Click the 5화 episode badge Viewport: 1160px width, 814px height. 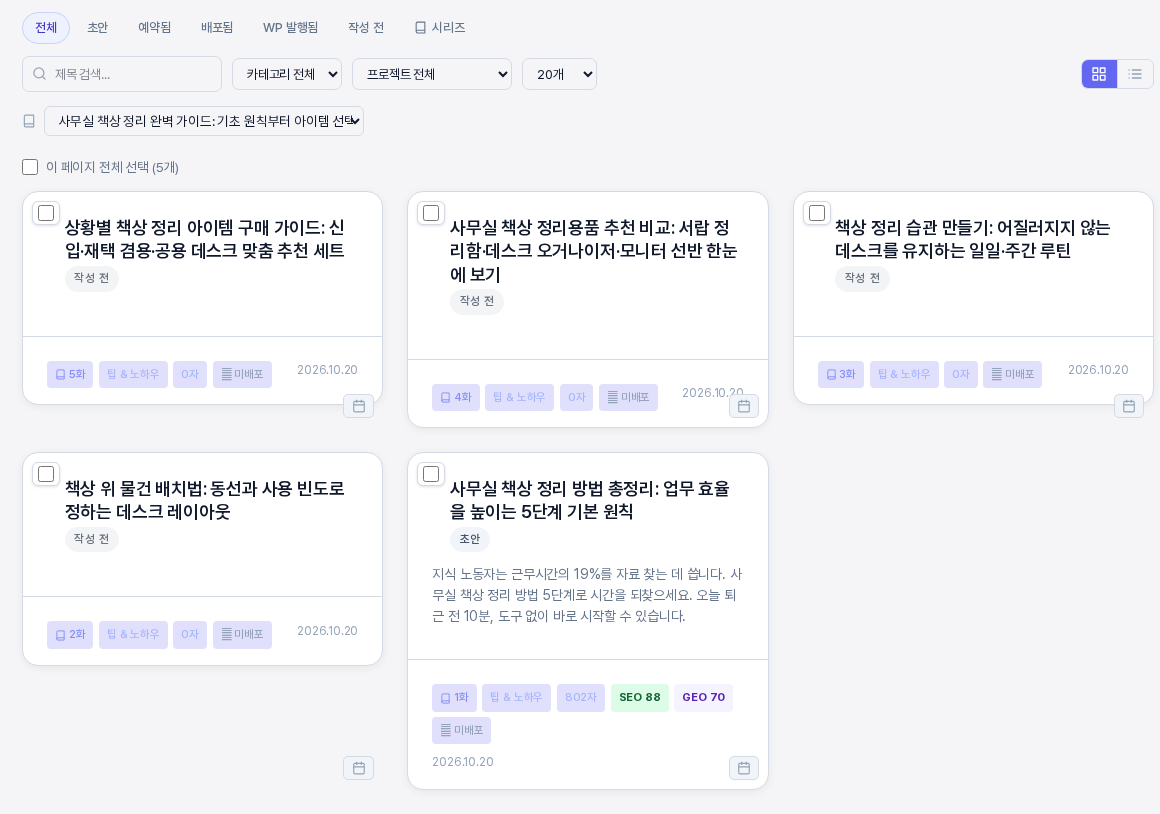70,374
